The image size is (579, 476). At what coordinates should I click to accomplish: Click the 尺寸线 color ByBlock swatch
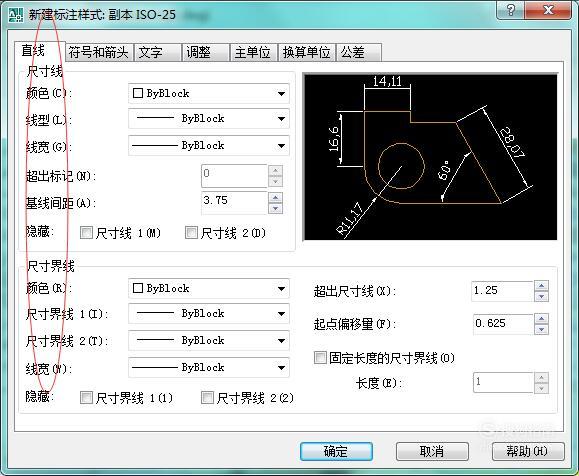click(x=138, y=93)
